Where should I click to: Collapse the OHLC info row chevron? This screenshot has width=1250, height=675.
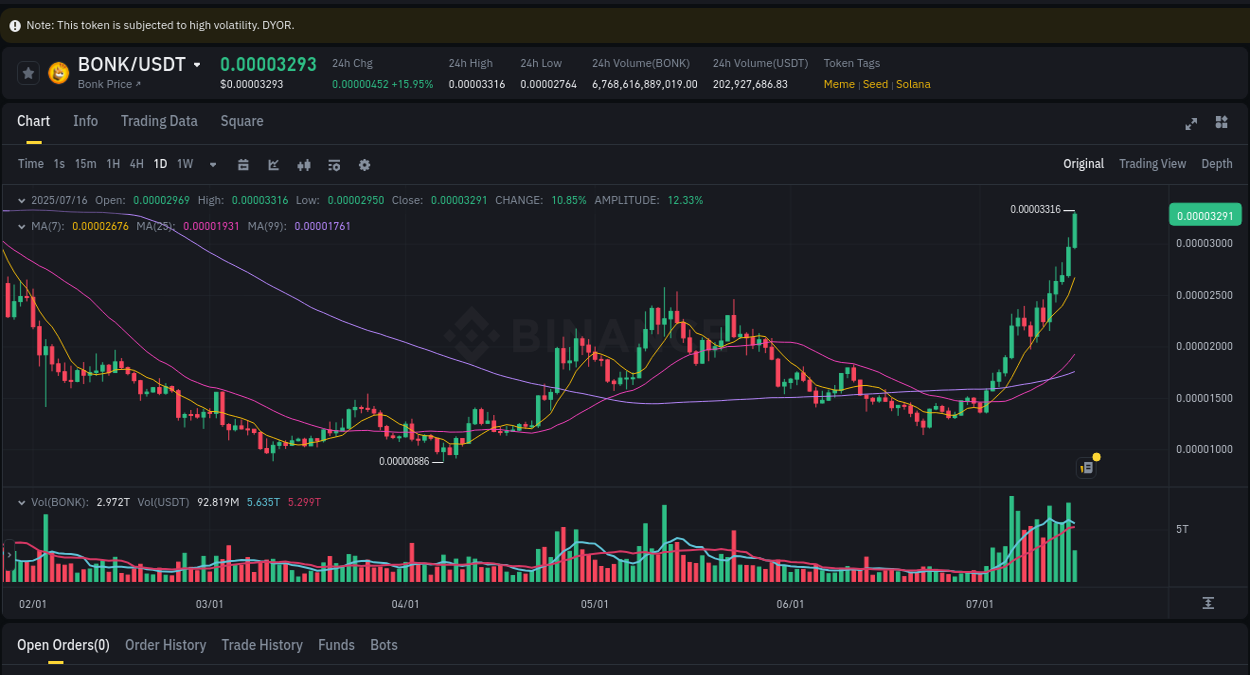(x=21, y=200)
